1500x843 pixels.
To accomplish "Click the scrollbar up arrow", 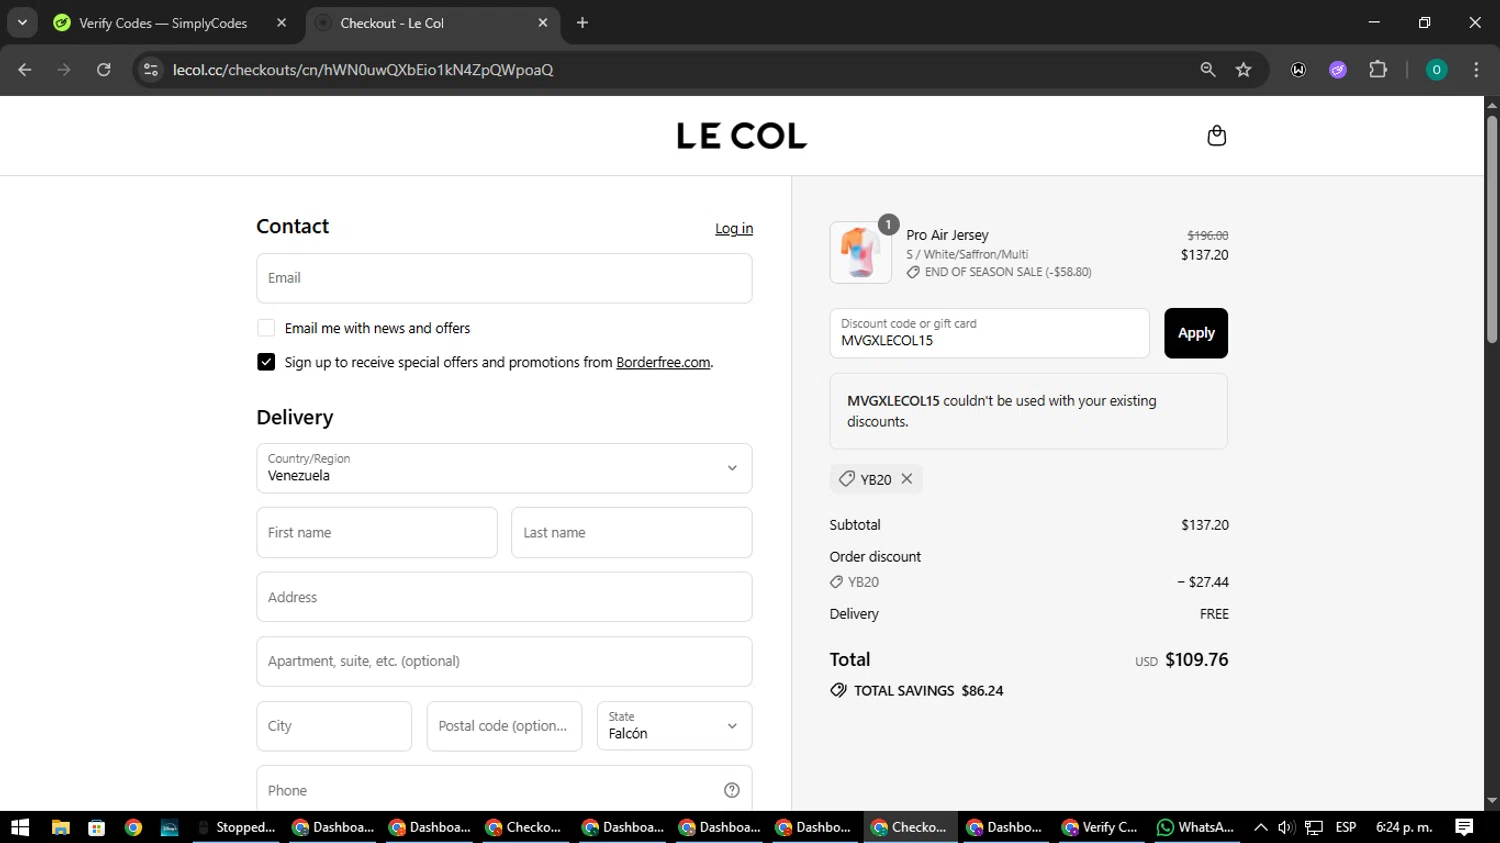I will coord(1492,104).
